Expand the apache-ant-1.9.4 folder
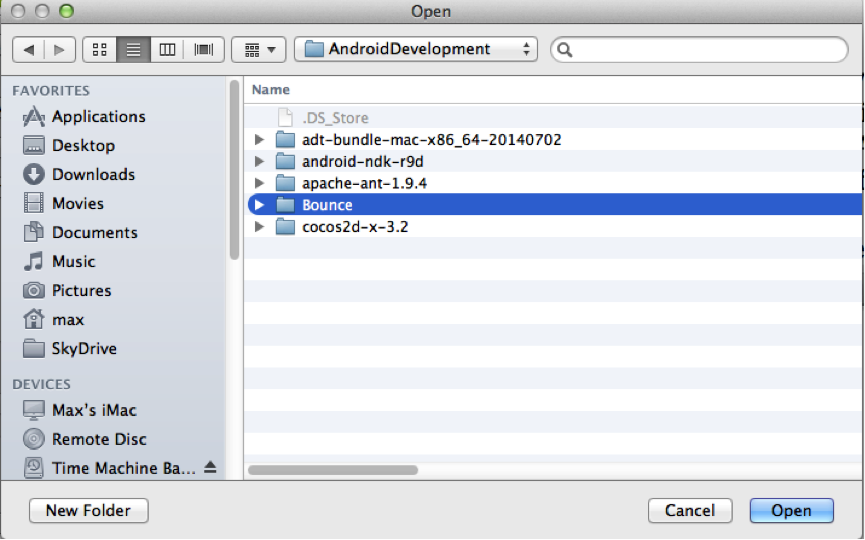Viewport: 865px width, 540px height. [x=259, y=183]
